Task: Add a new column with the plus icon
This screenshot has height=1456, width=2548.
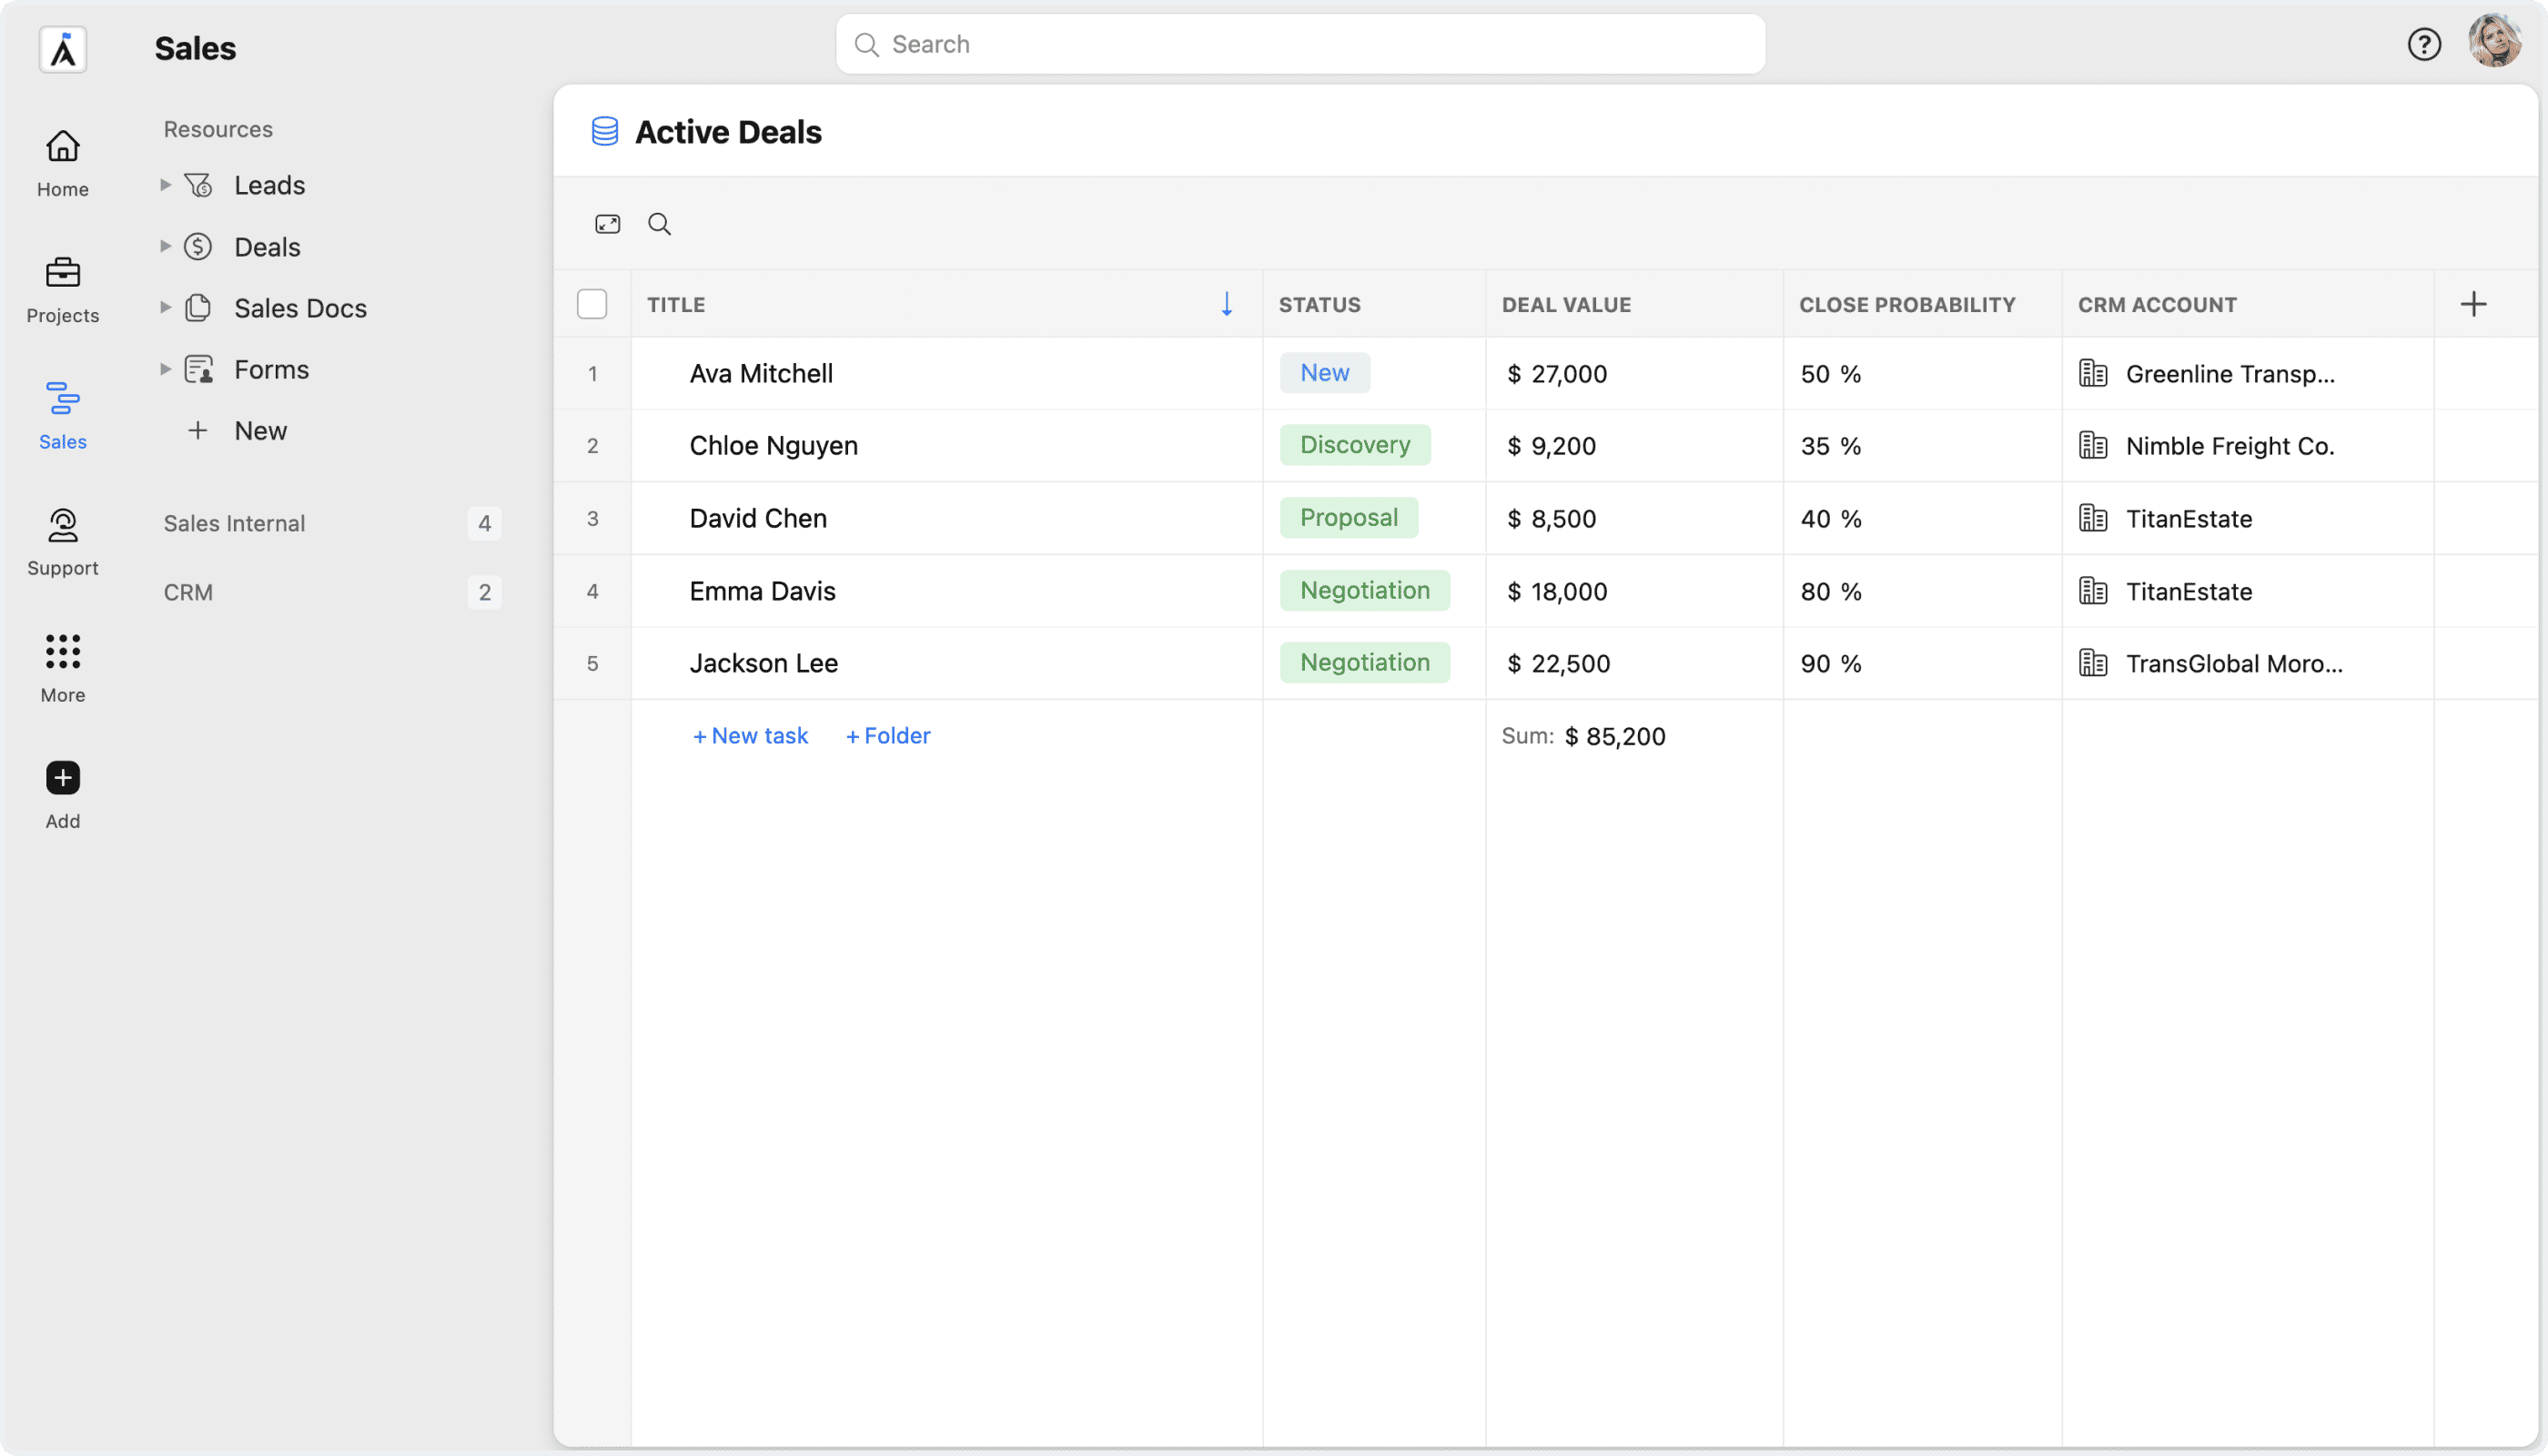Action: [2473, 304]
